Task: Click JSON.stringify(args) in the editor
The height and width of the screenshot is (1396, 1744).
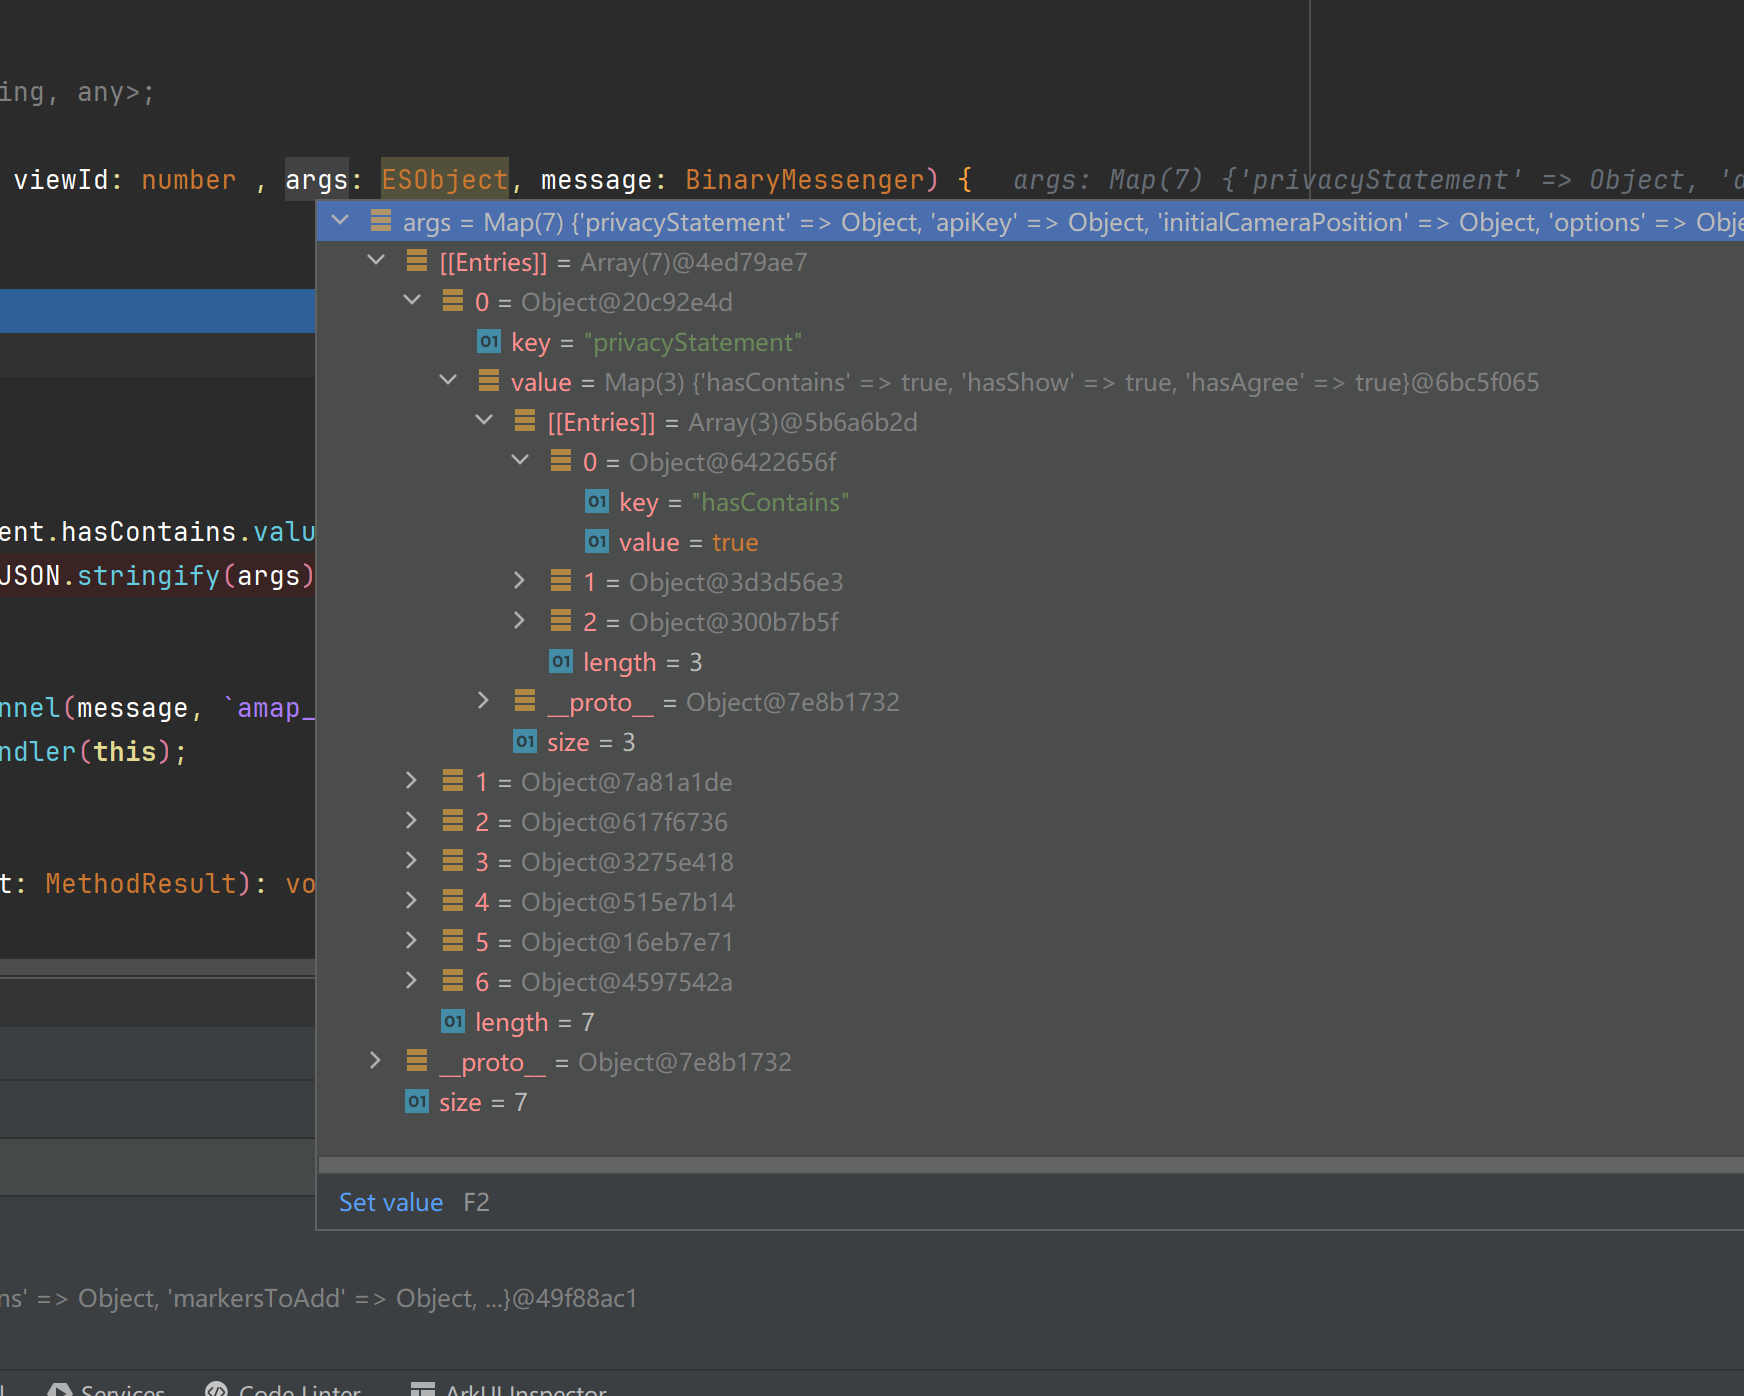Action: coord(158,576)
